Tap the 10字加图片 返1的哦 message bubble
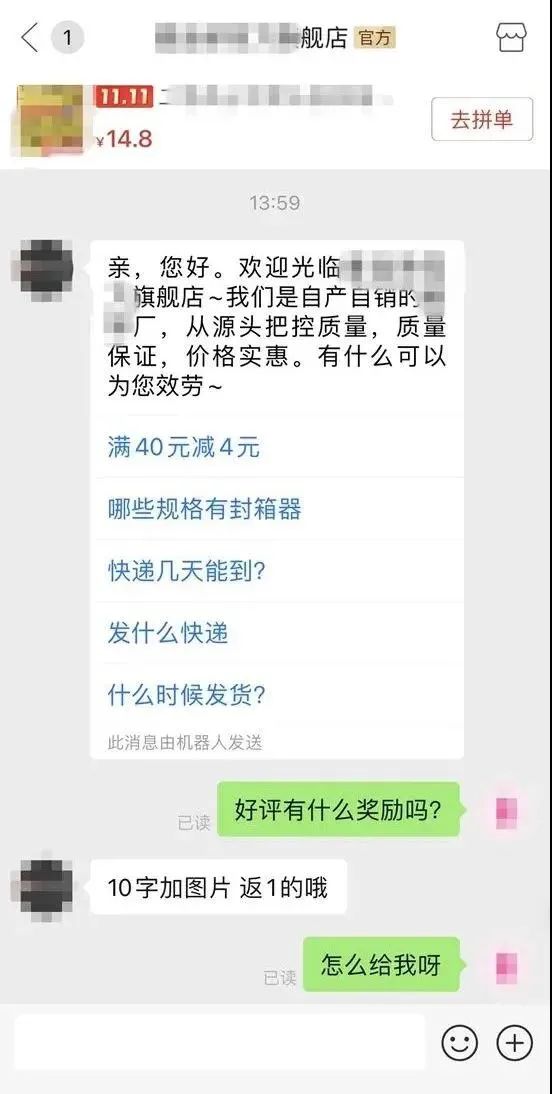The image size is (552, 1094). (218, 887)
